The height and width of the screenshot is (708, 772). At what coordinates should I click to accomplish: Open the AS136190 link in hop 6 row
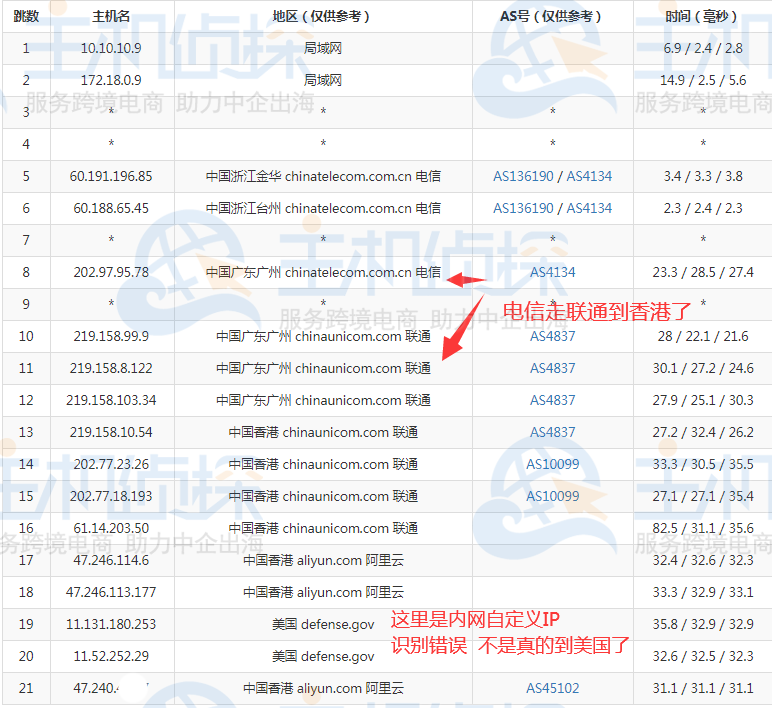[523, 208]
